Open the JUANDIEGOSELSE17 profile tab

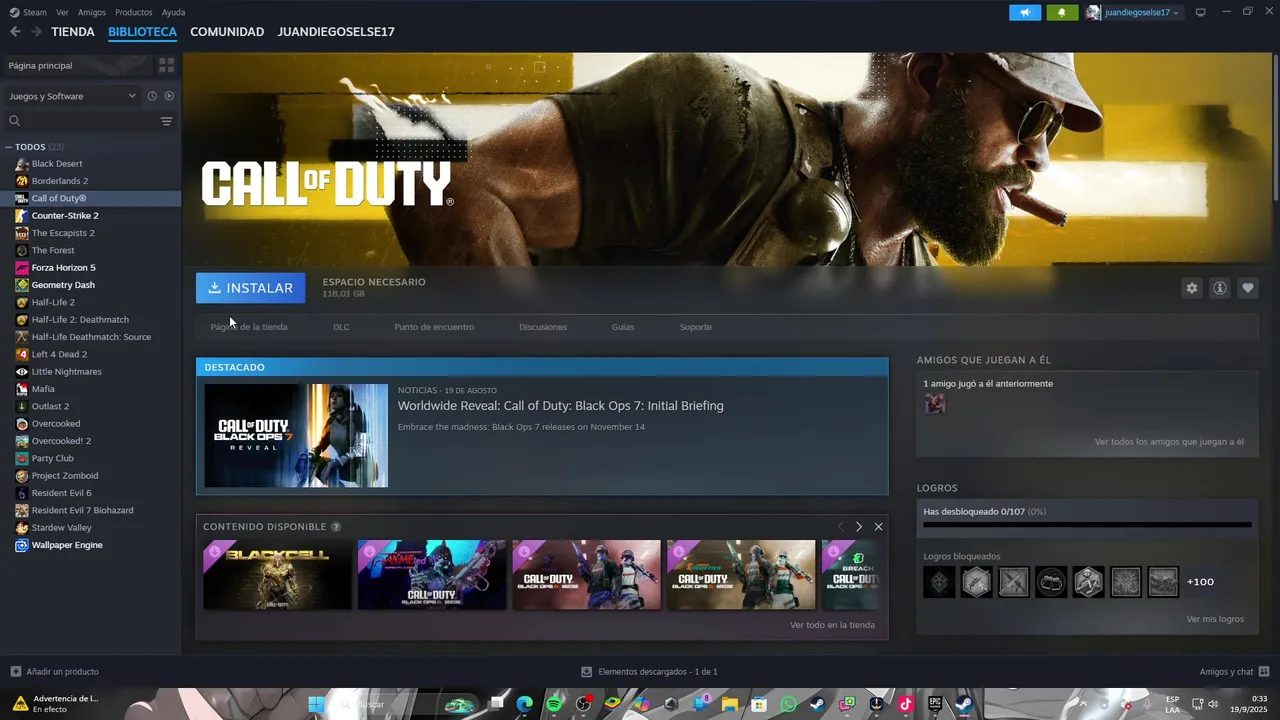point(336,32)
